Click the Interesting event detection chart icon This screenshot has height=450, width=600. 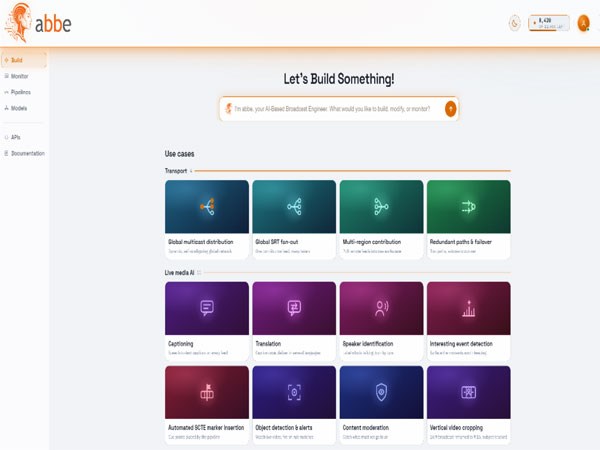pos(469,308)
